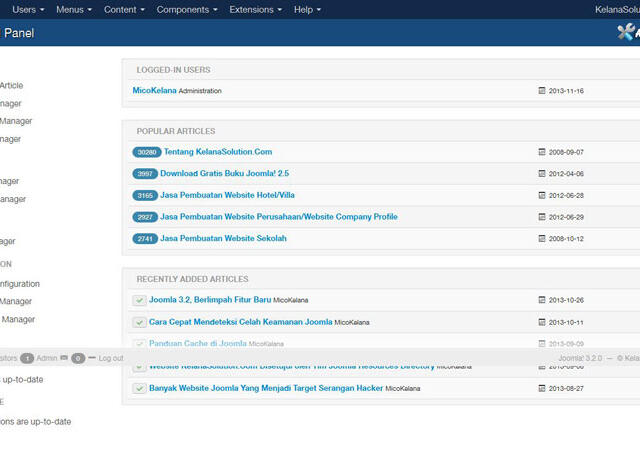
Task: Click the Joomla wrench logo icon
Action: (626, 32)
